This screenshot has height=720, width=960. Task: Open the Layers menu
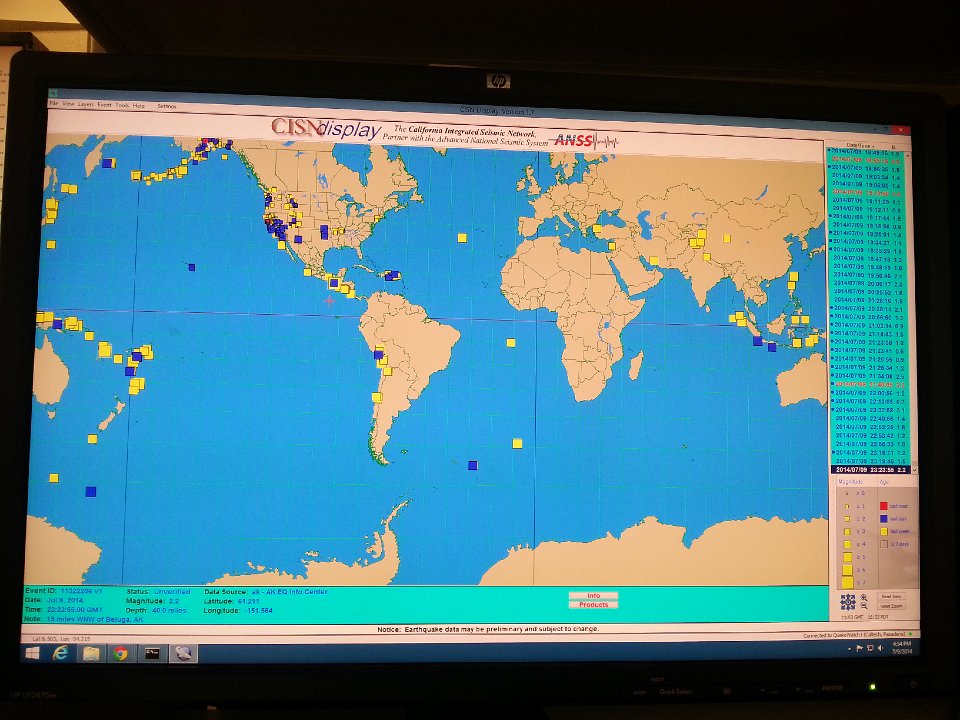click(x=86, y=105)
